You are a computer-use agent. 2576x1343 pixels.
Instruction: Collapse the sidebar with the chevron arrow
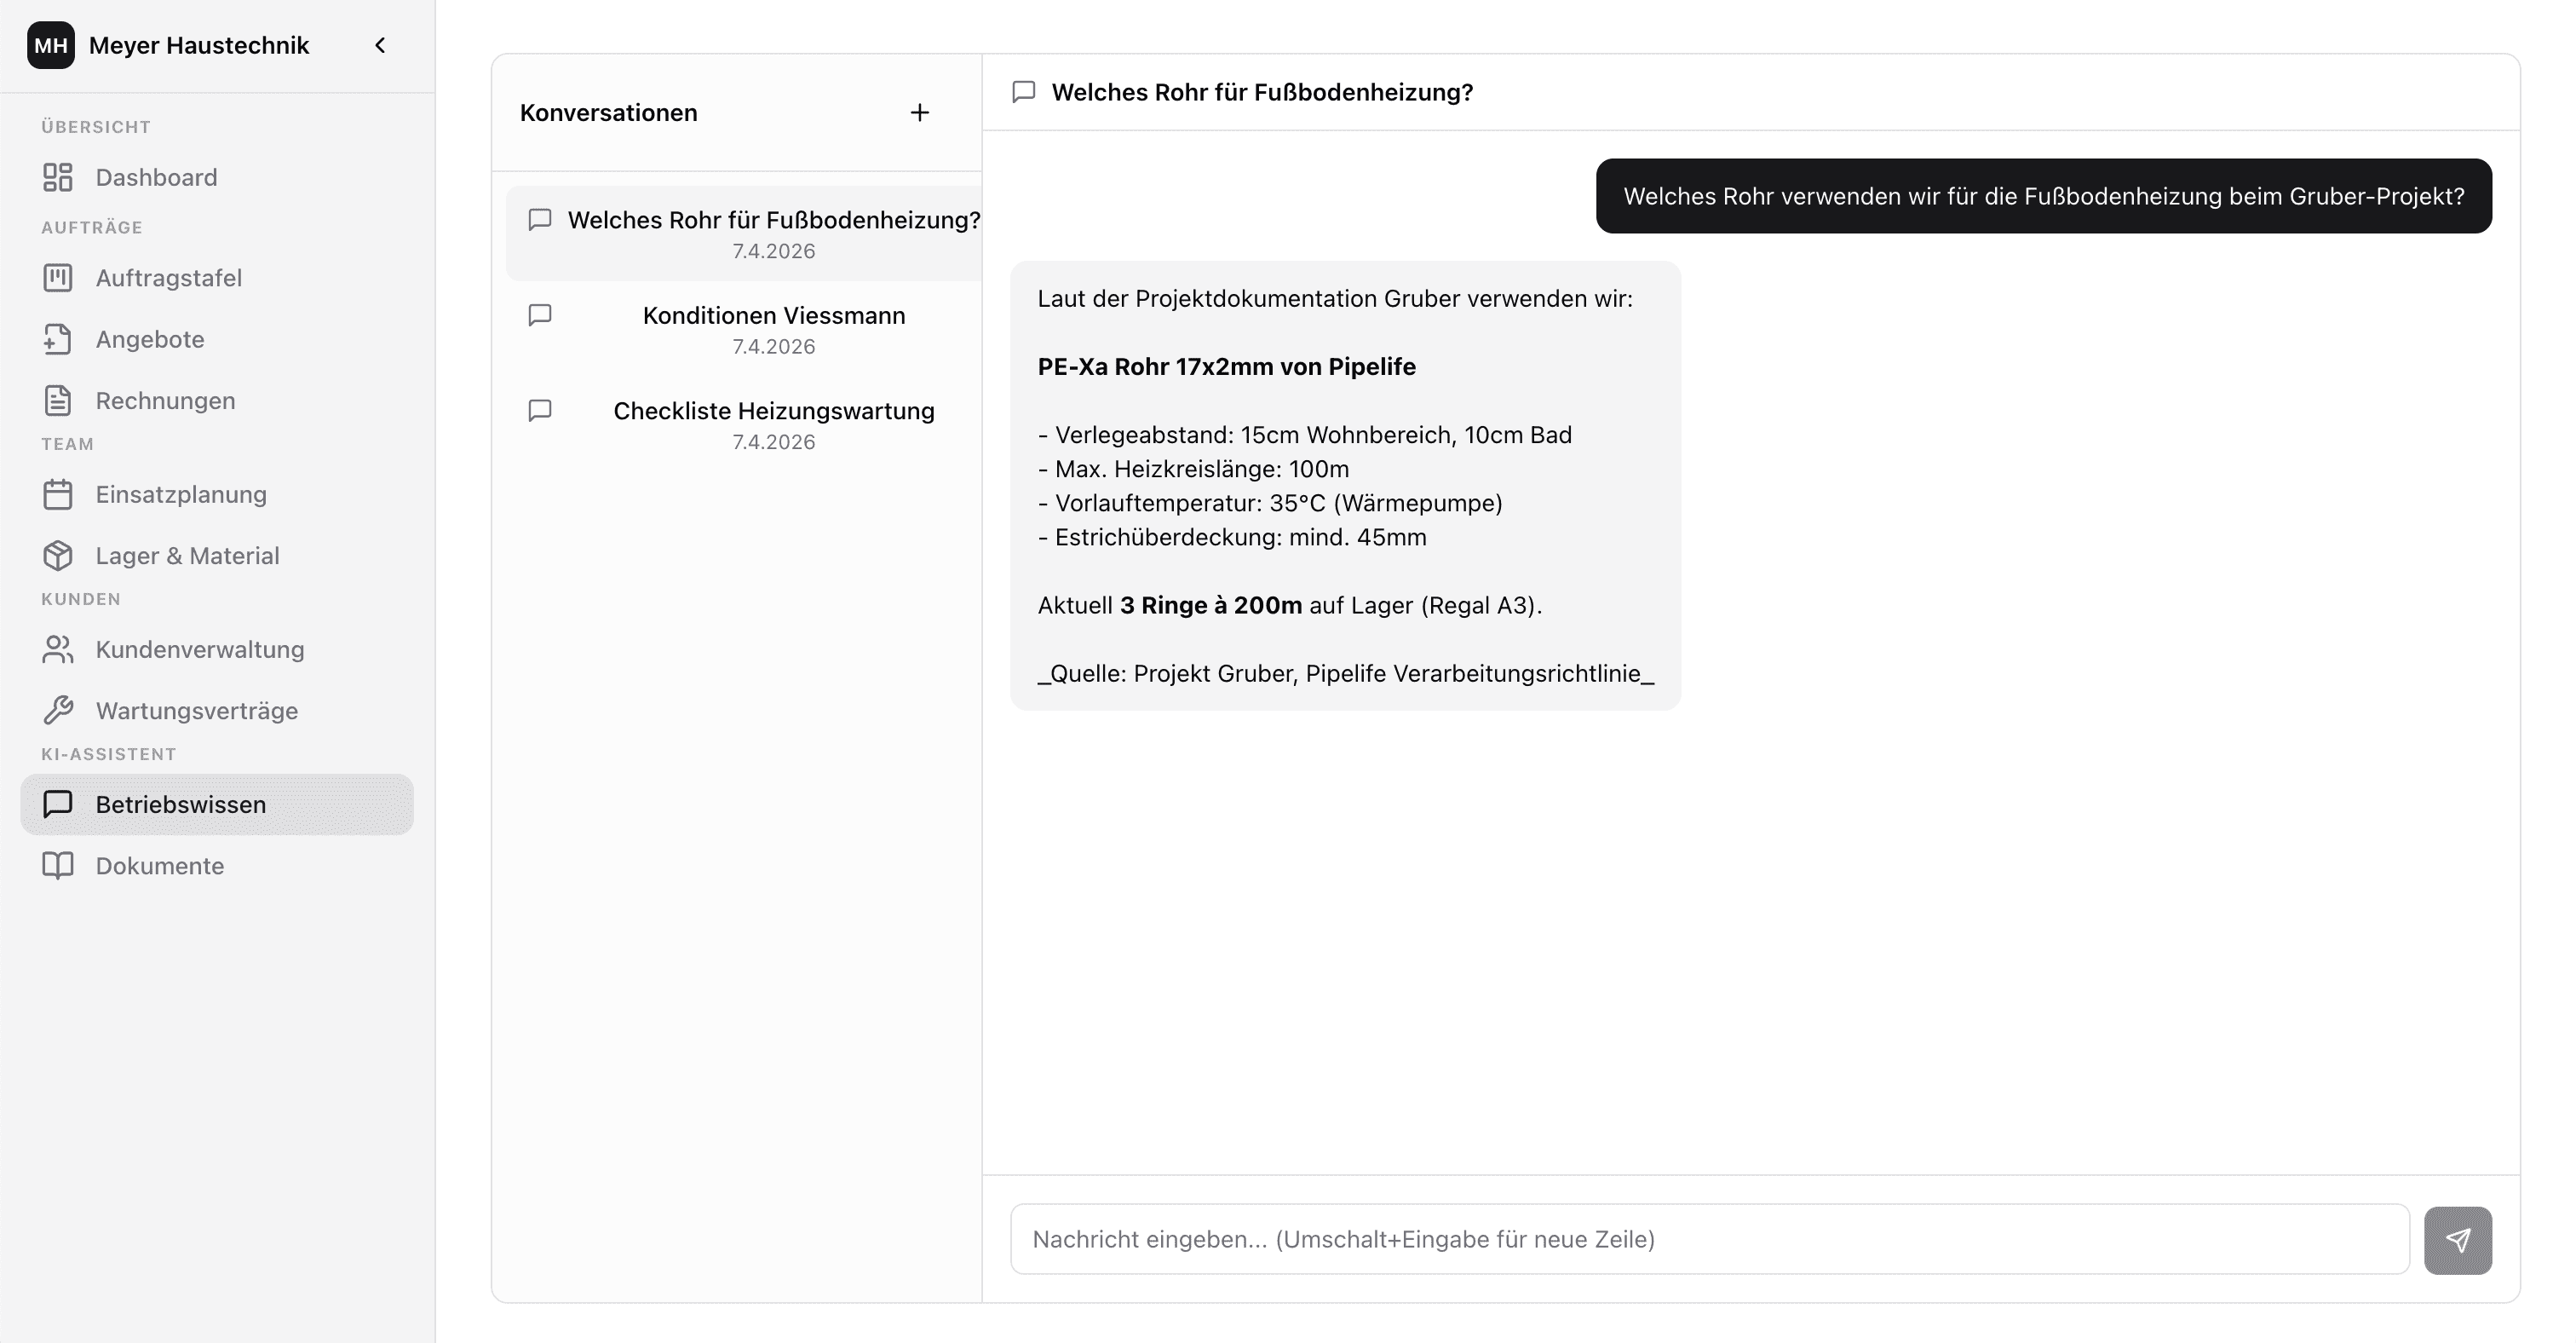pos(380,46)
